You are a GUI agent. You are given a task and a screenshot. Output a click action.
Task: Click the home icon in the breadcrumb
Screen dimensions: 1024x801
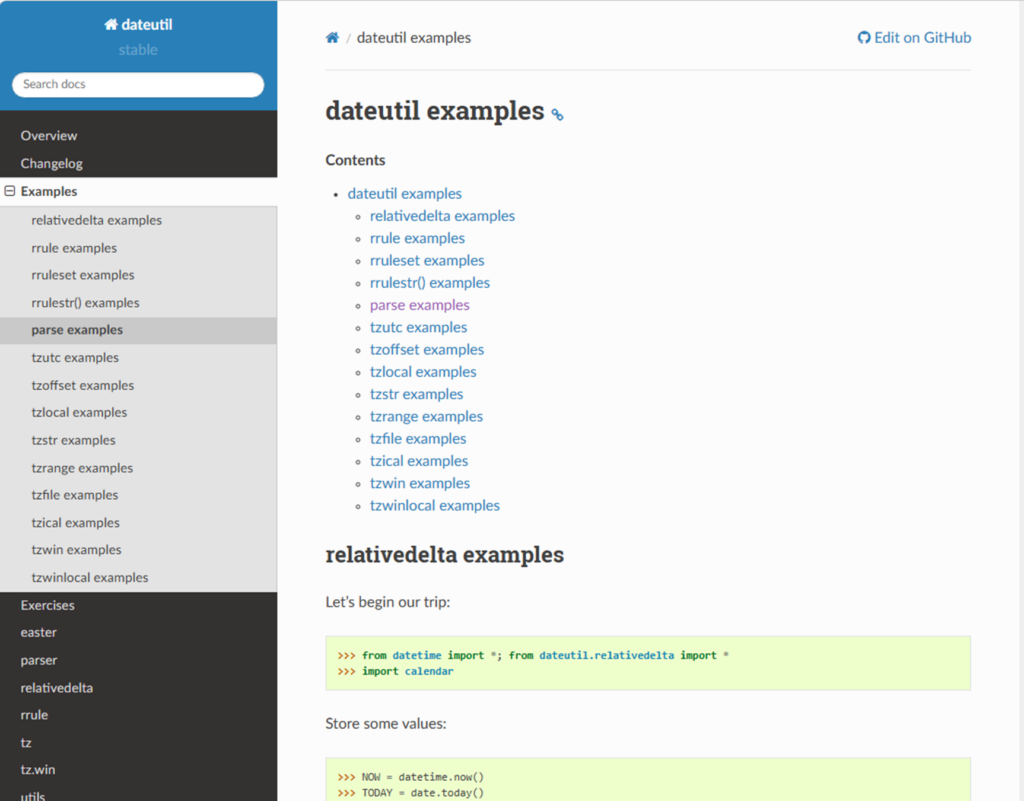pyautogui.click(x=332, y=38)
